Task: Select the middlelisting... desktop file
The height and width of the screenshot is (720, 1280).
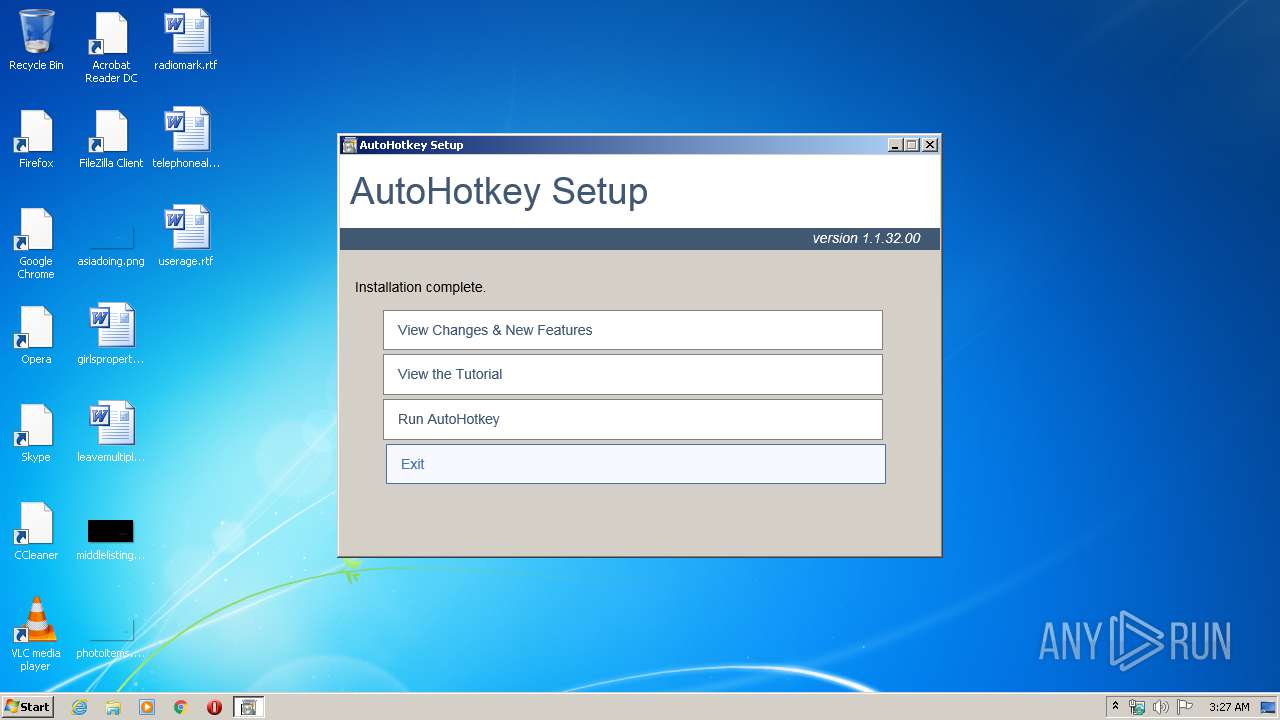Action: pos(111,539)
